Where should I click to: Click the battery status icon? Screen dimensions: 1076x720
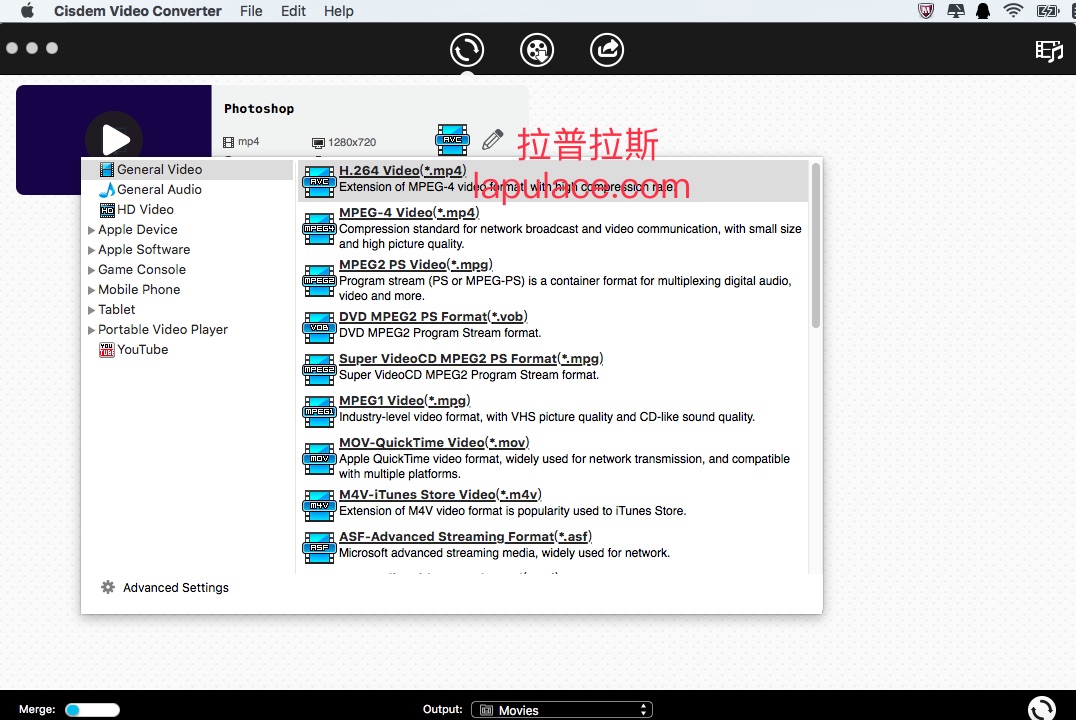click(1048, 11)
